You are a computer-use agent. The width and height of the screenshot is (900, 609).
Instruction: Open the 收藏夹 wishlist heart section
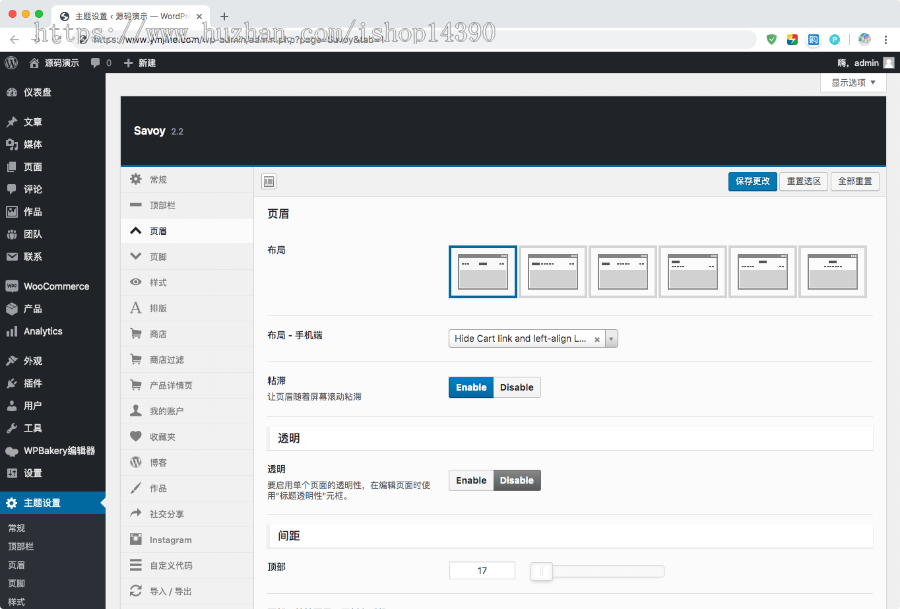[162, 437]
